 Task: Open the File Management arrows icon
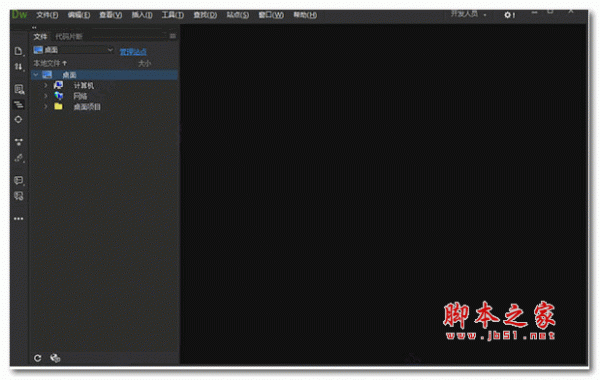pyautogui.click(x=18, y=67)
